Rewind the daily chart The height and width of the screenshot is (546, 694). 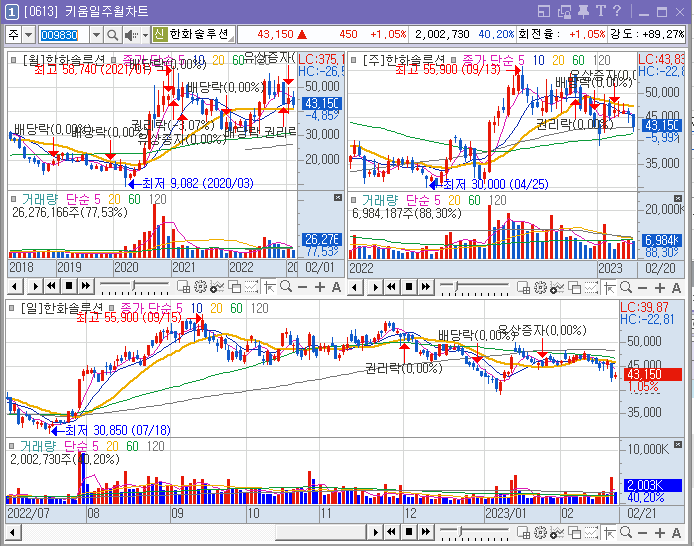click(x=392, y=532)
